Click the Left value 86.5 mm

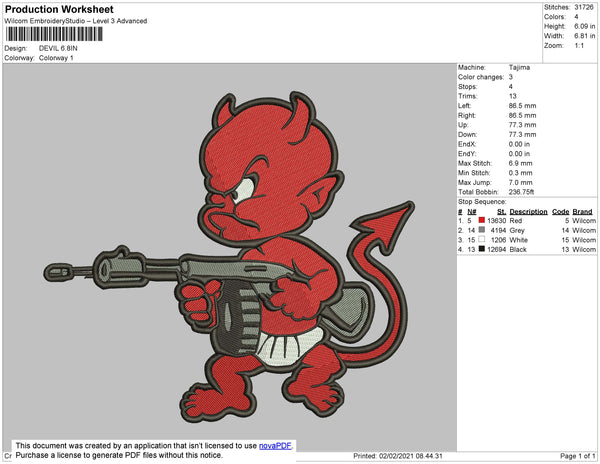point(522,106)
